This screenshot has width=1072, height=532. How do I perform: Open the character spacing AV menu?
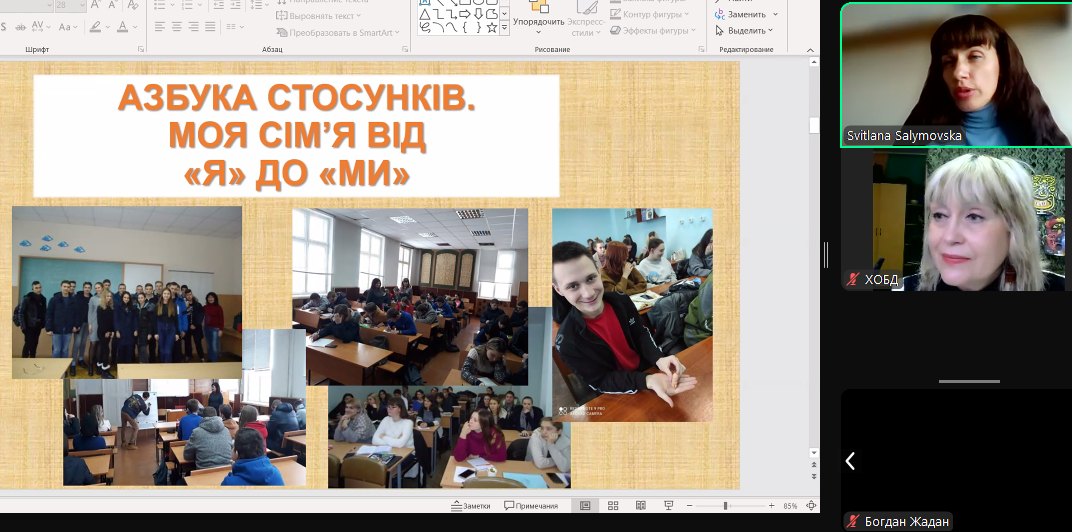pyautogui.click(x=40, y=27)
